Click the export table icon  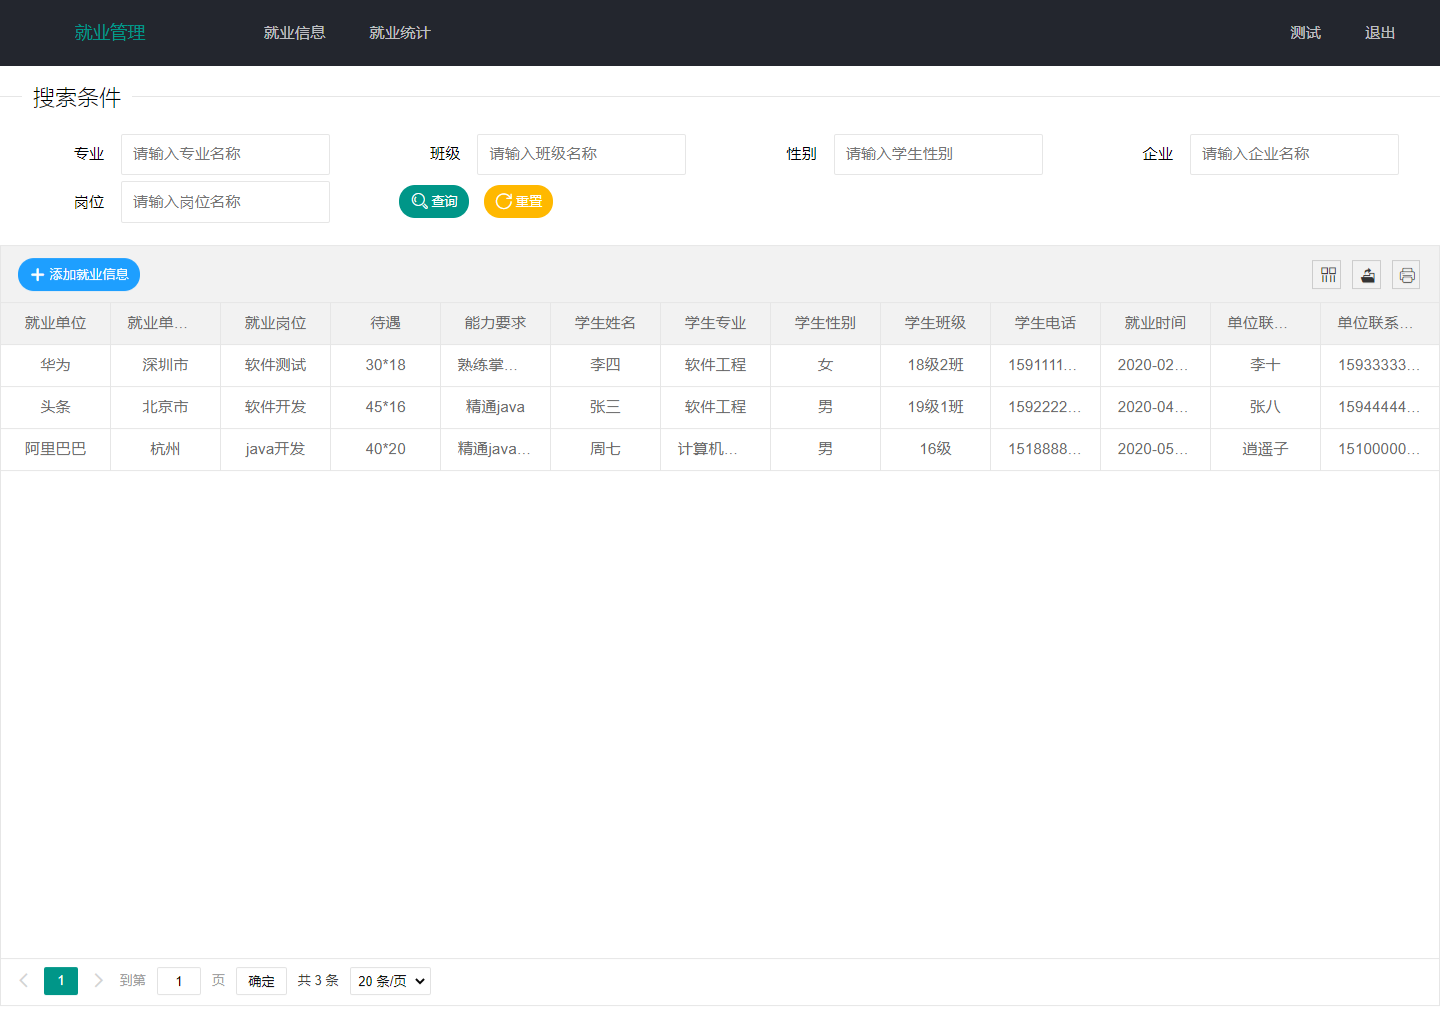tap(1367, 275)
